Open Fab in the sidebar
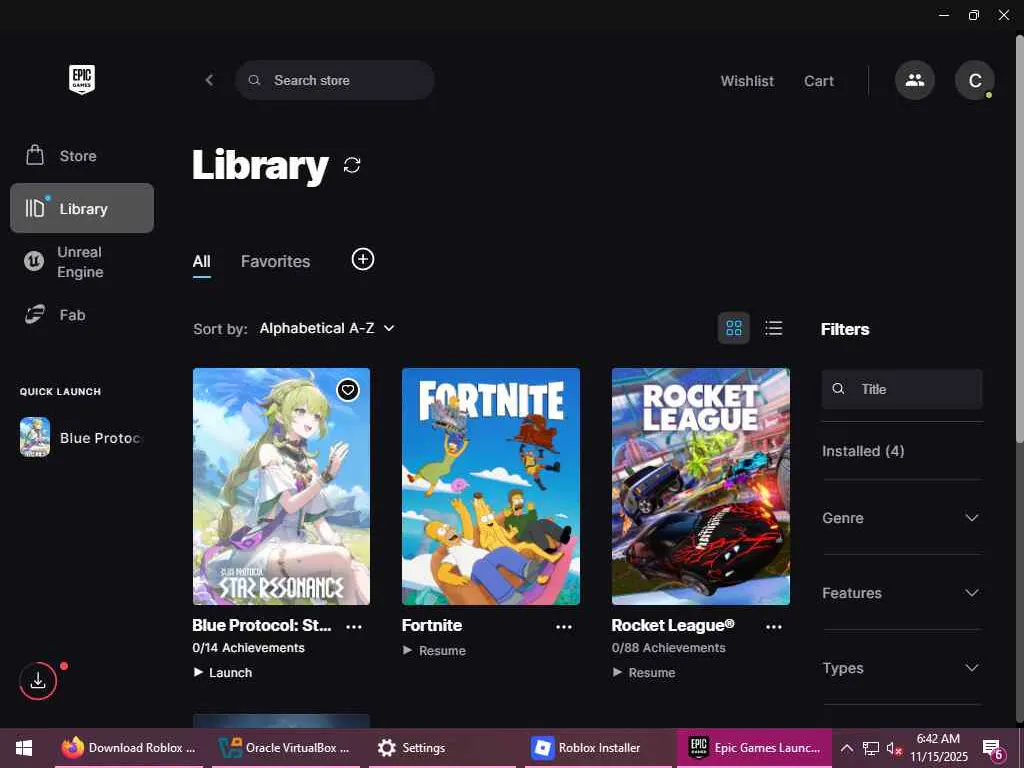The height and width of the screenshot is (768, 1024). (82, 315)
